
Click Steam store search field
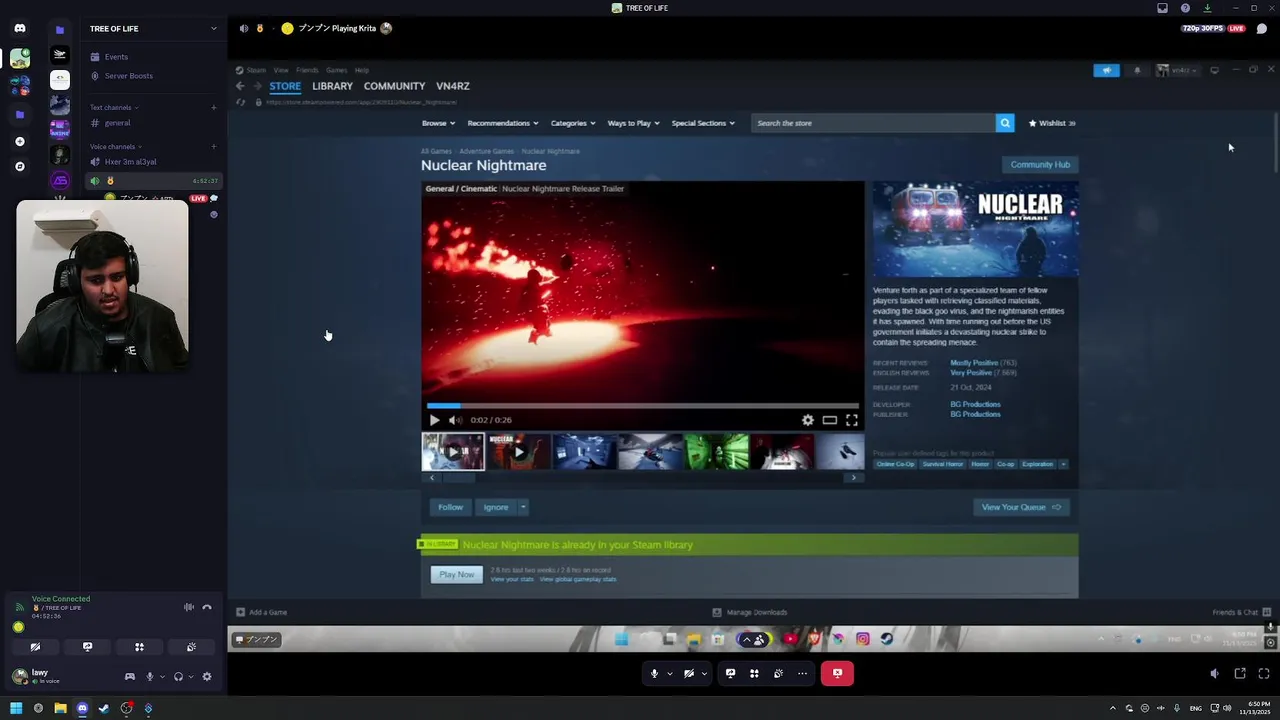[x=873, y=123]
